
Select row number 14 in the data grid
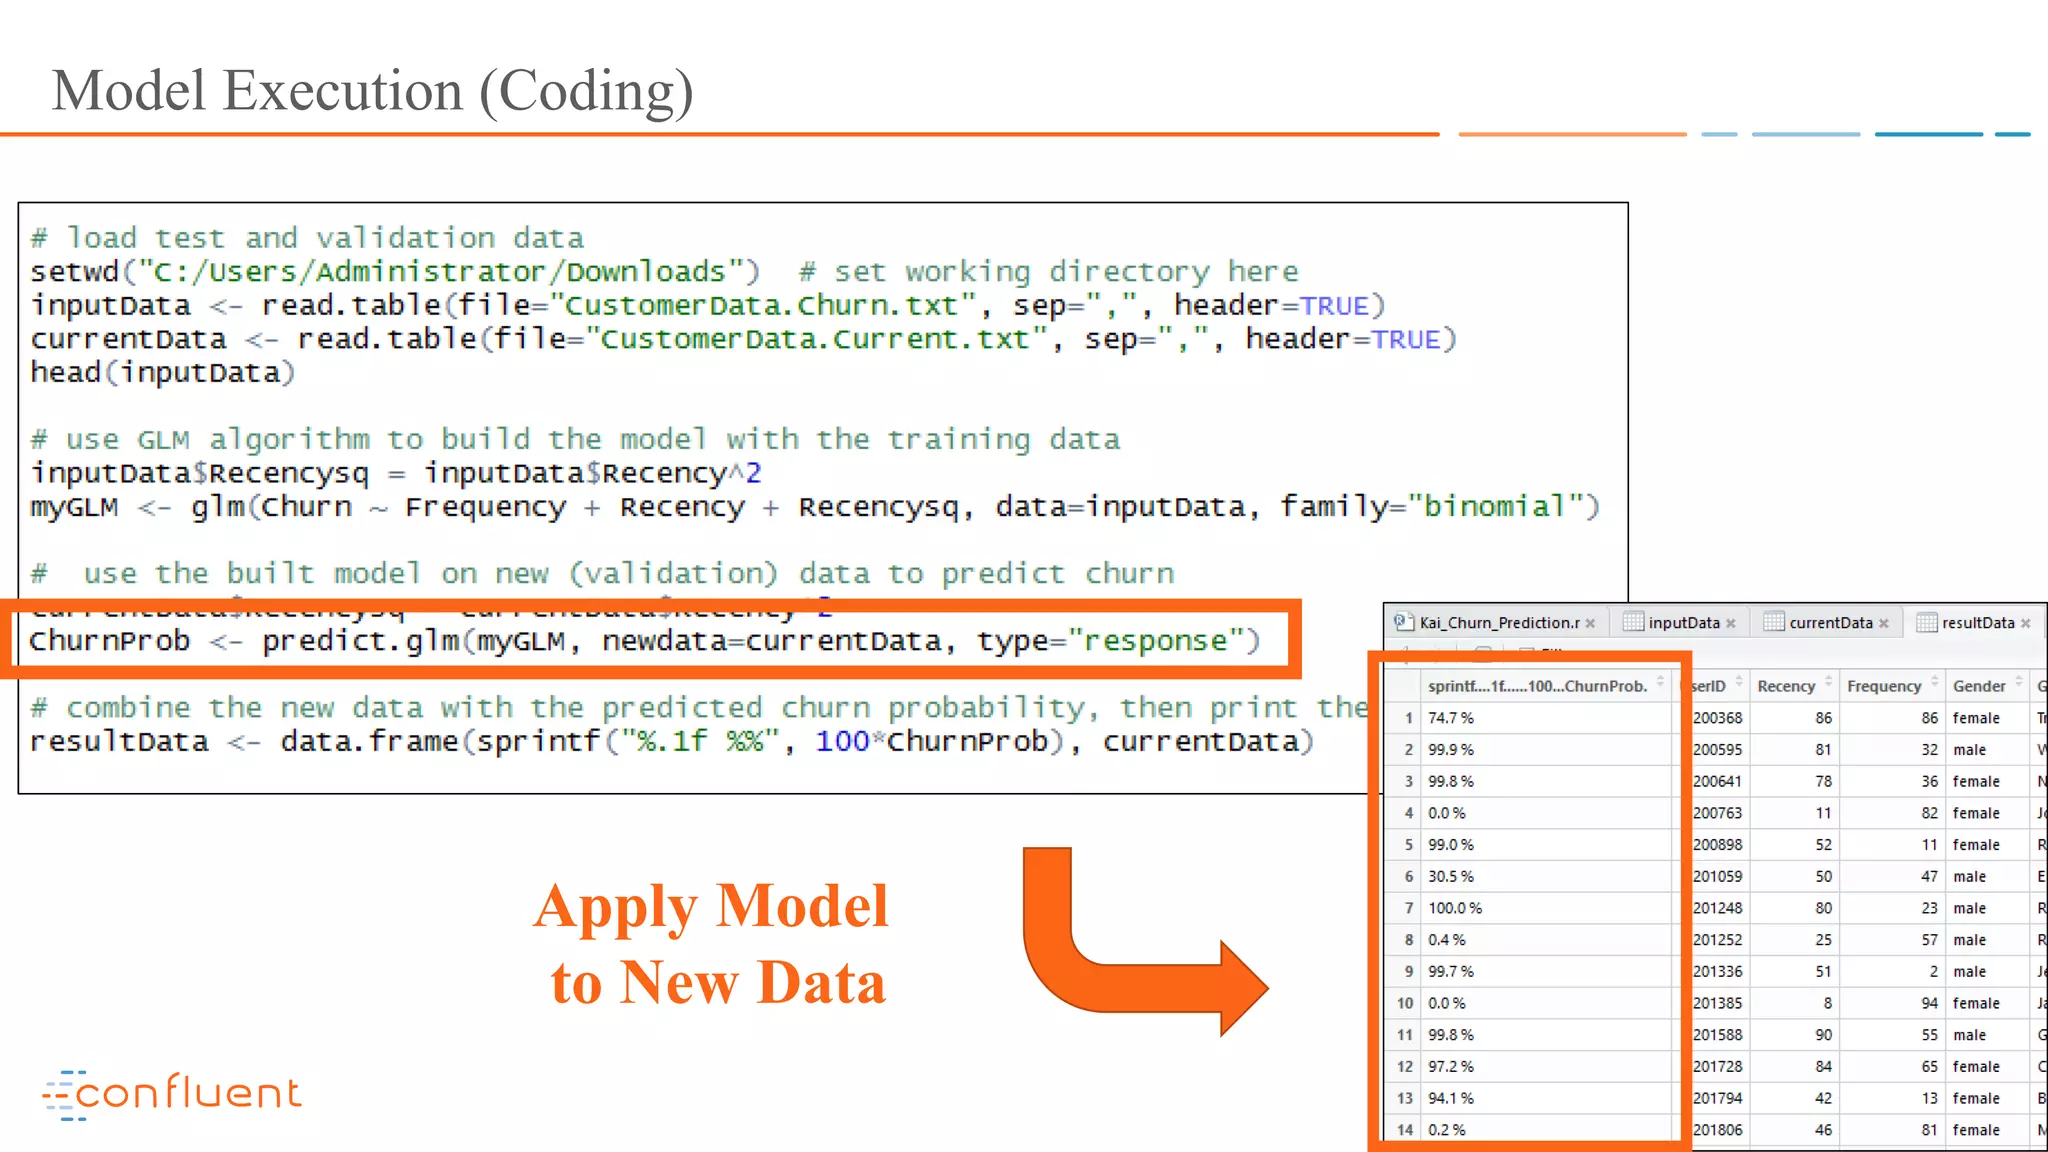click(x=1405, y=1130)
